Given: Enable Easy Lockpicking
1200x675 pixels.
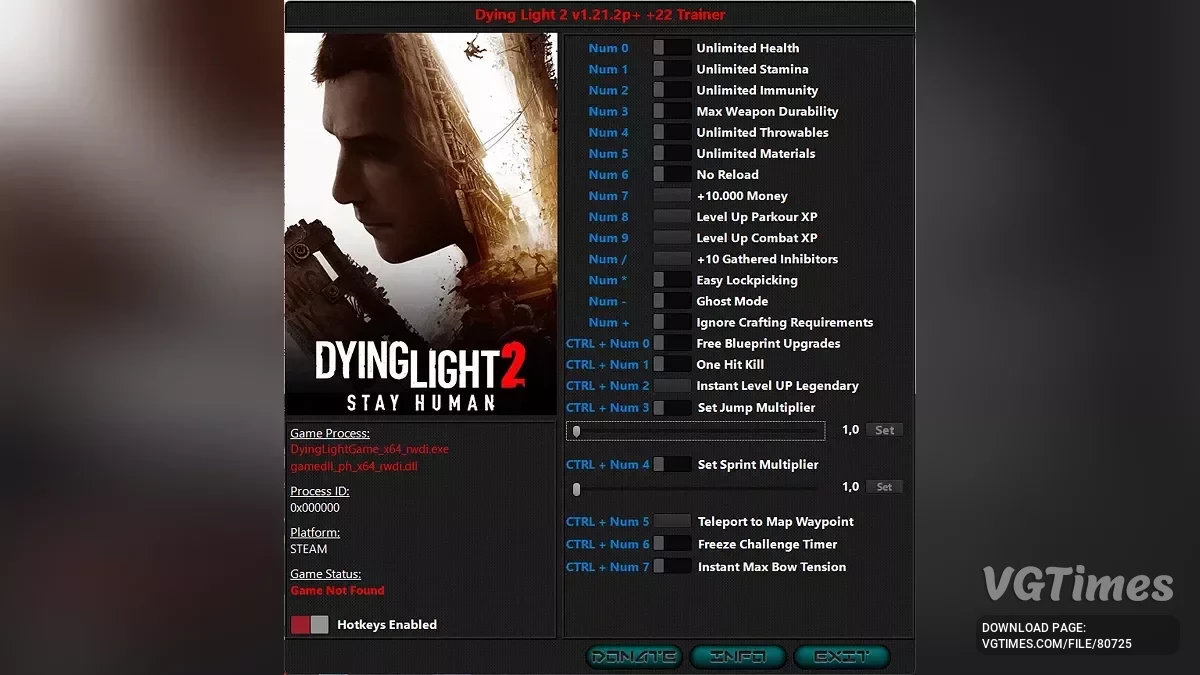Looking at the screenshot, I should (670, 280).
